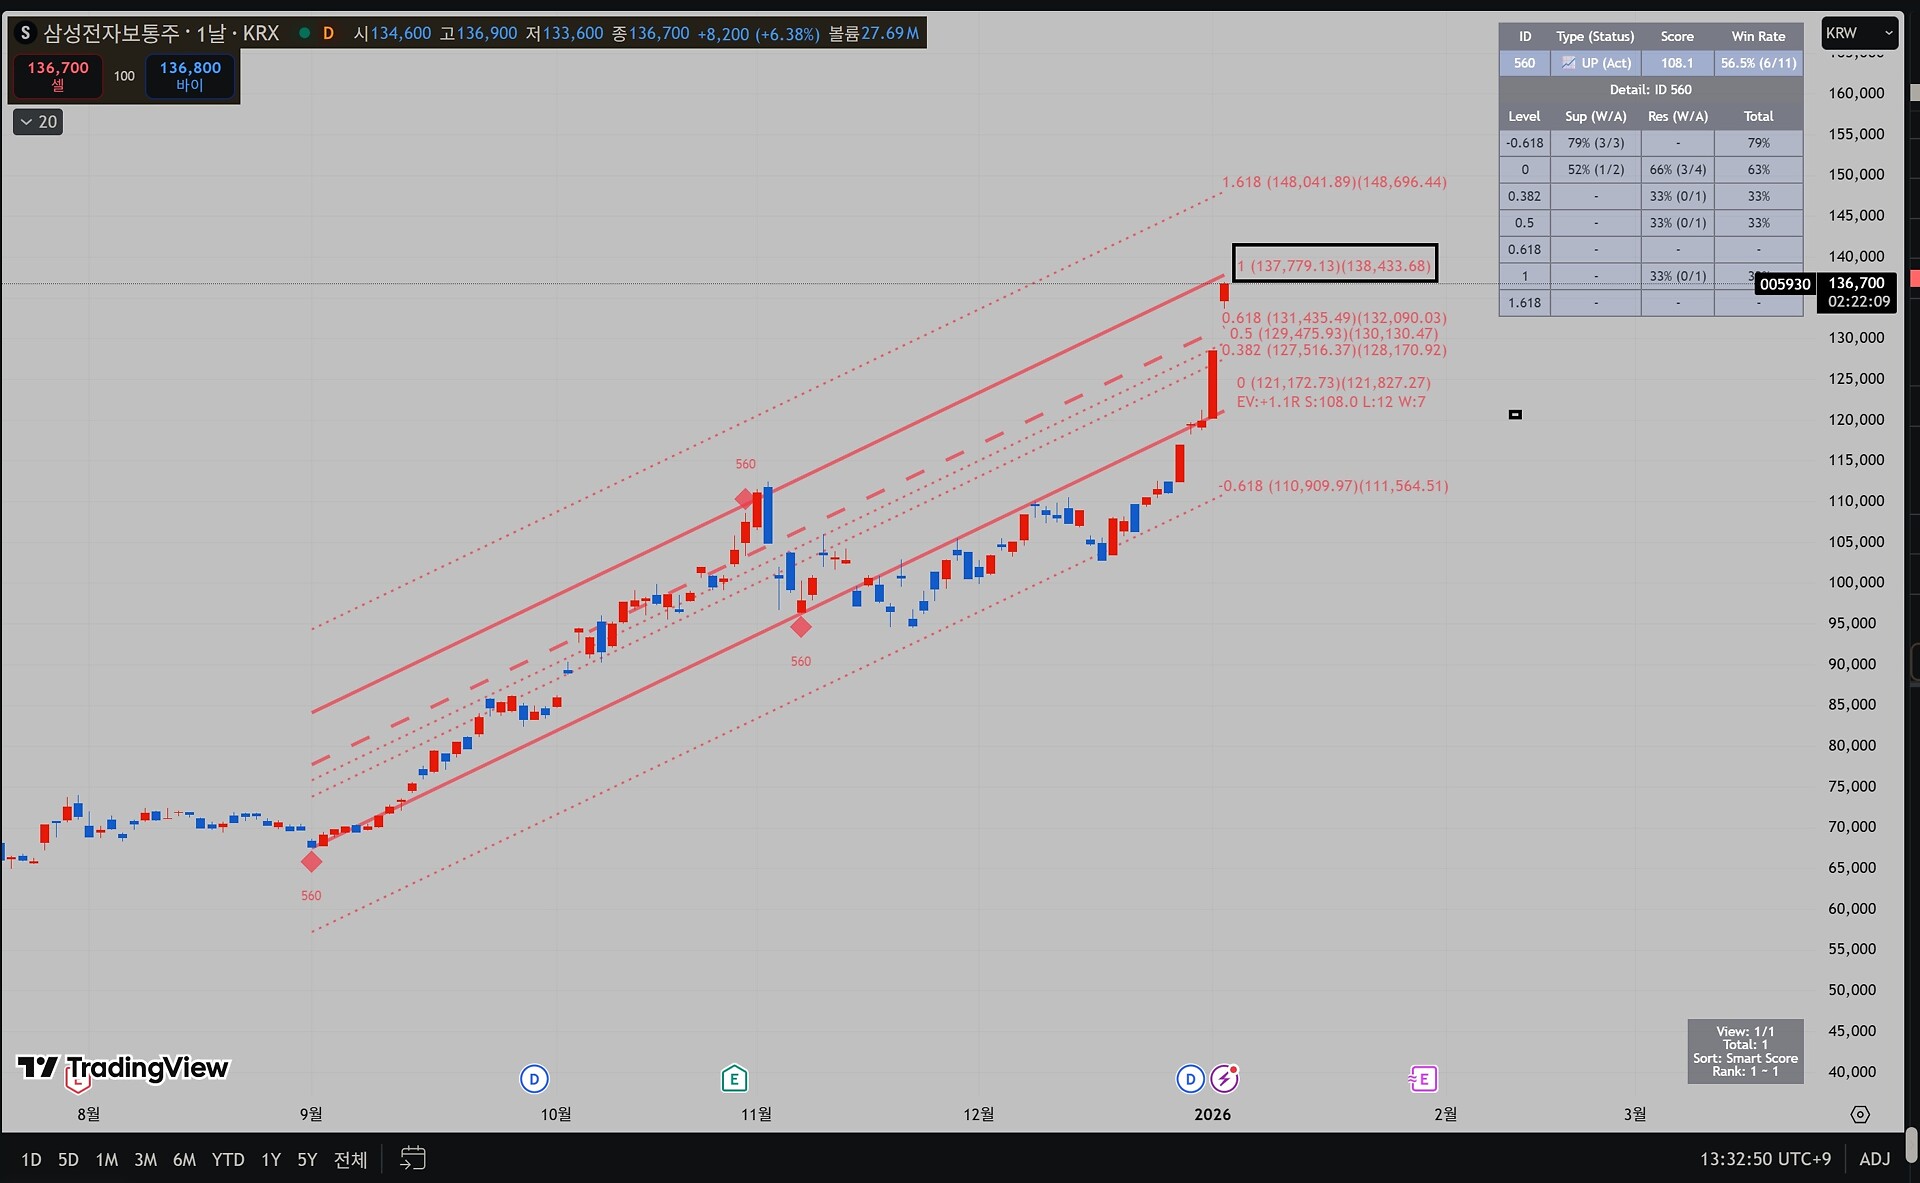Open the 13:32:50 UTC+9 timezone menu

click(1765, 1159)
